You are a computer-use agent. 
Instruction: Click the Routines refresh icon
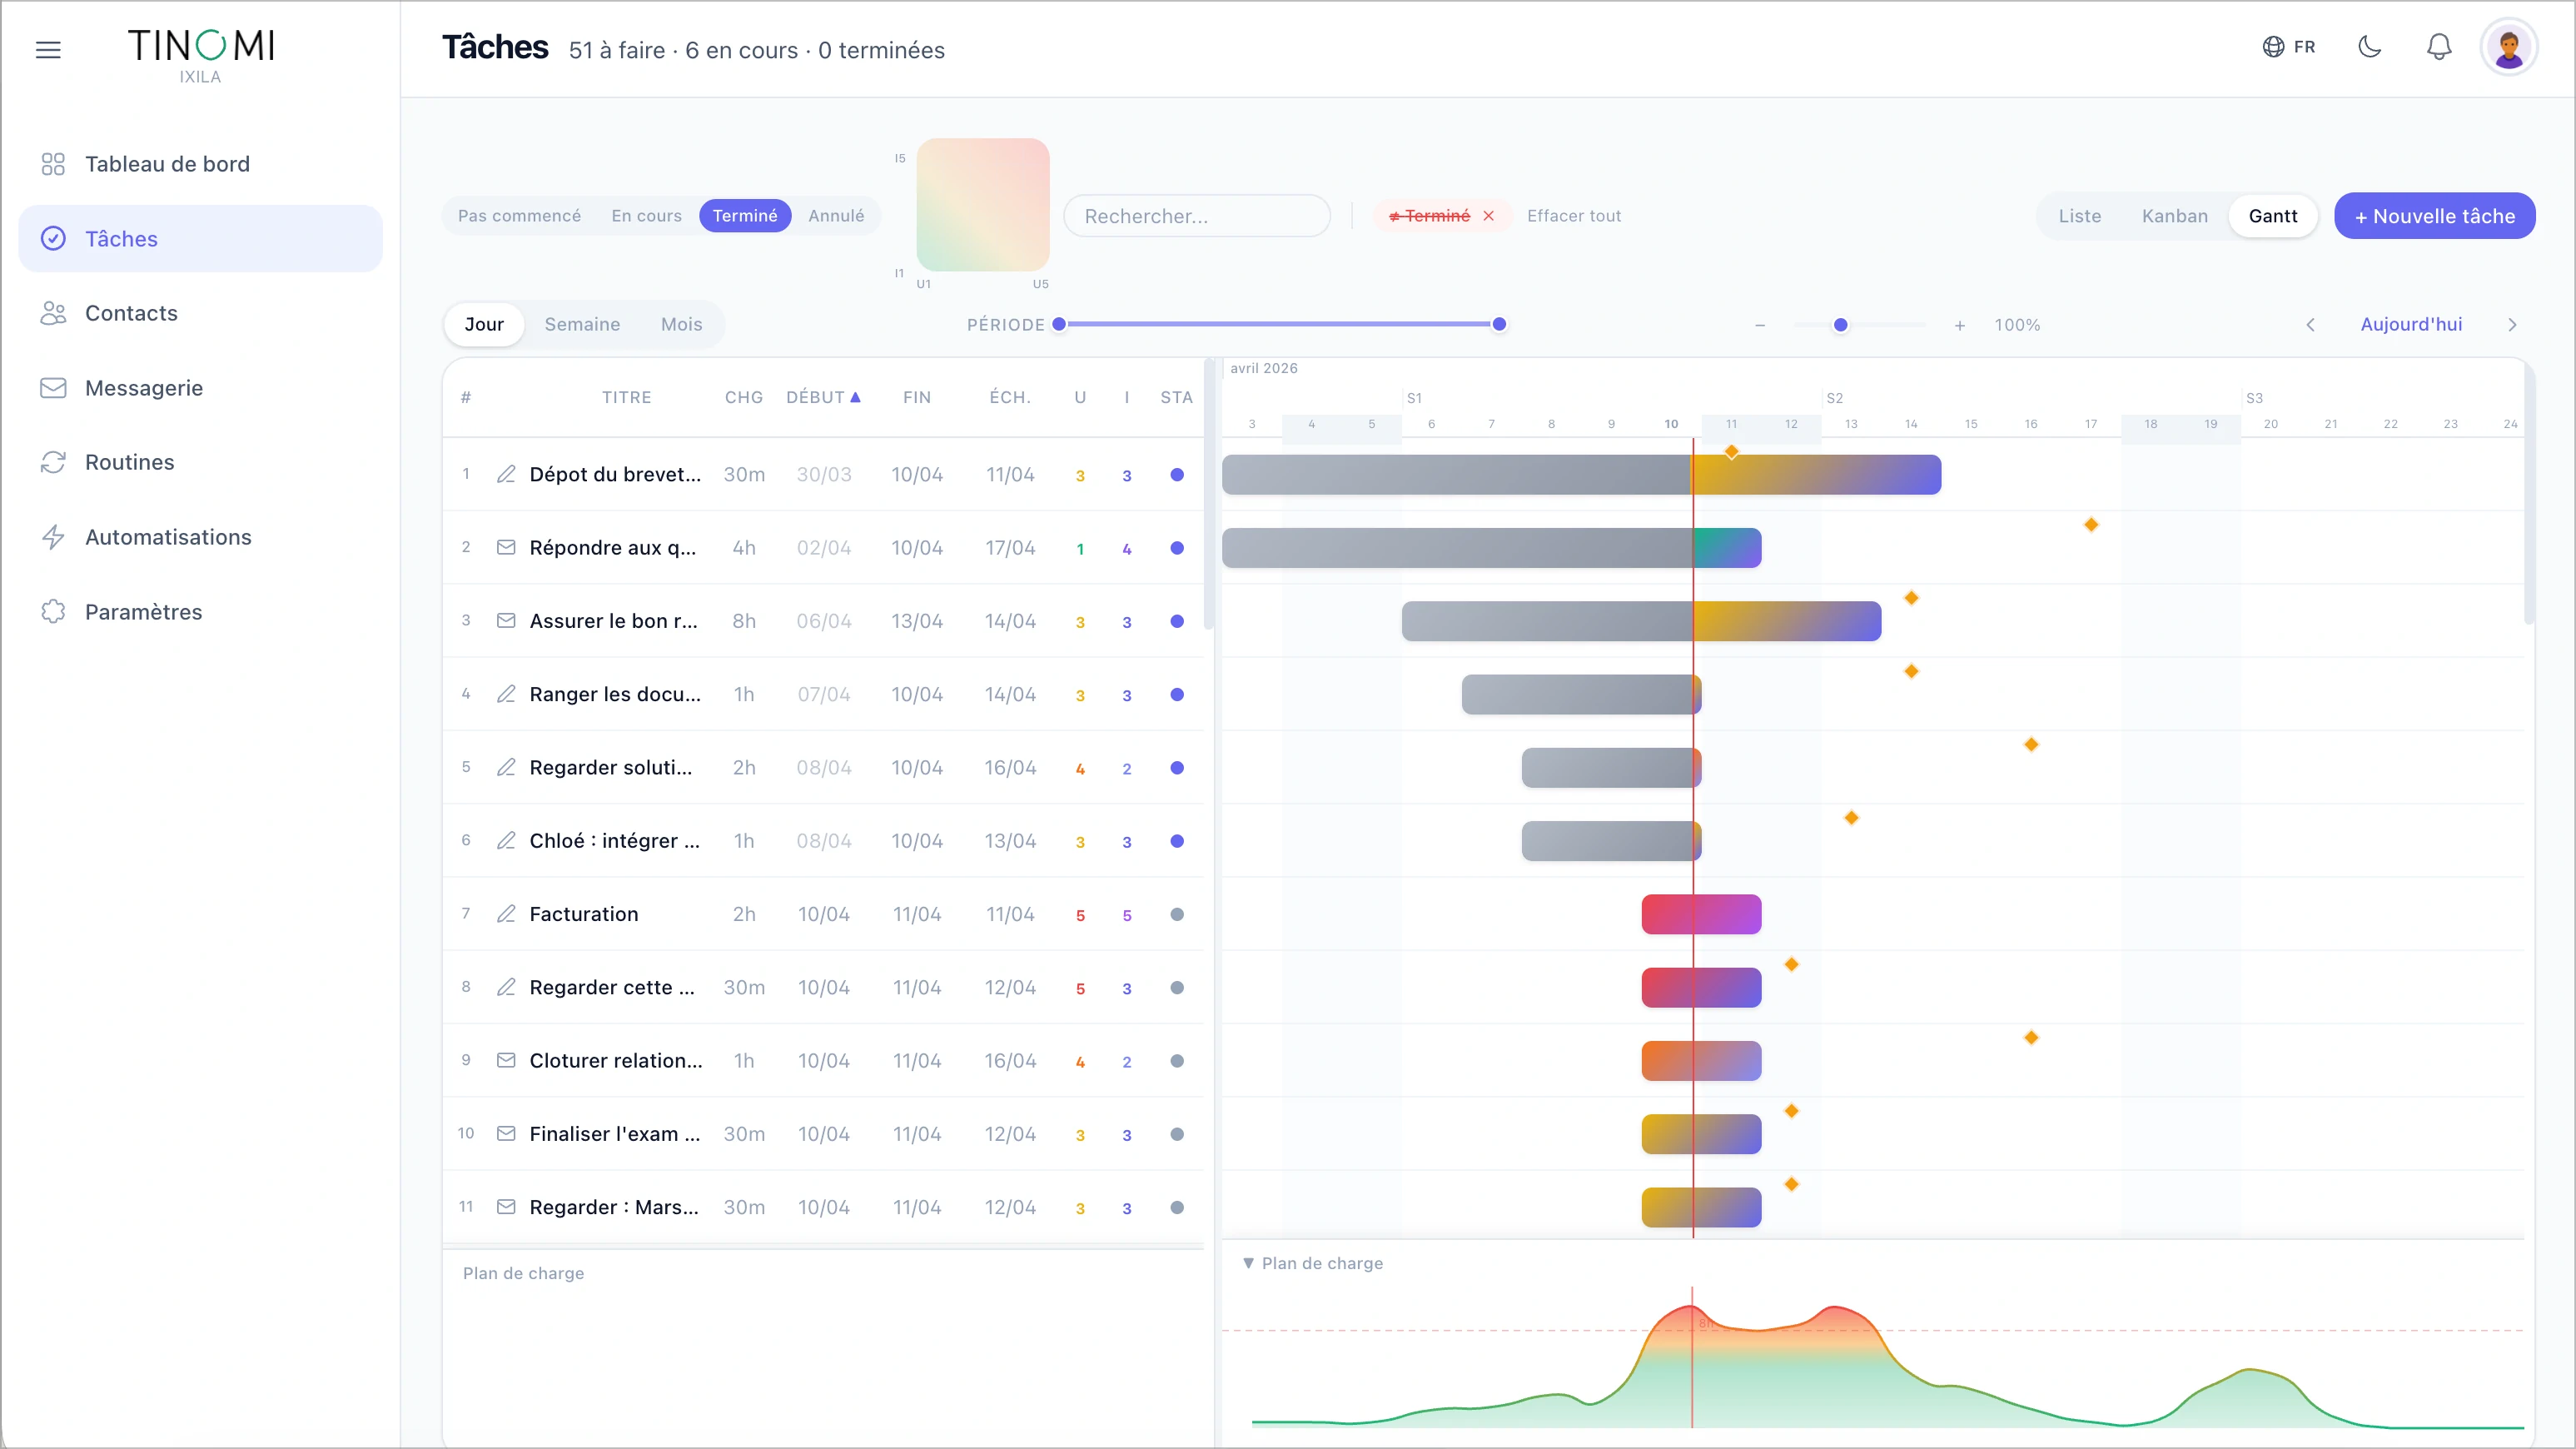pyautogui.click(x=53, y=462)
